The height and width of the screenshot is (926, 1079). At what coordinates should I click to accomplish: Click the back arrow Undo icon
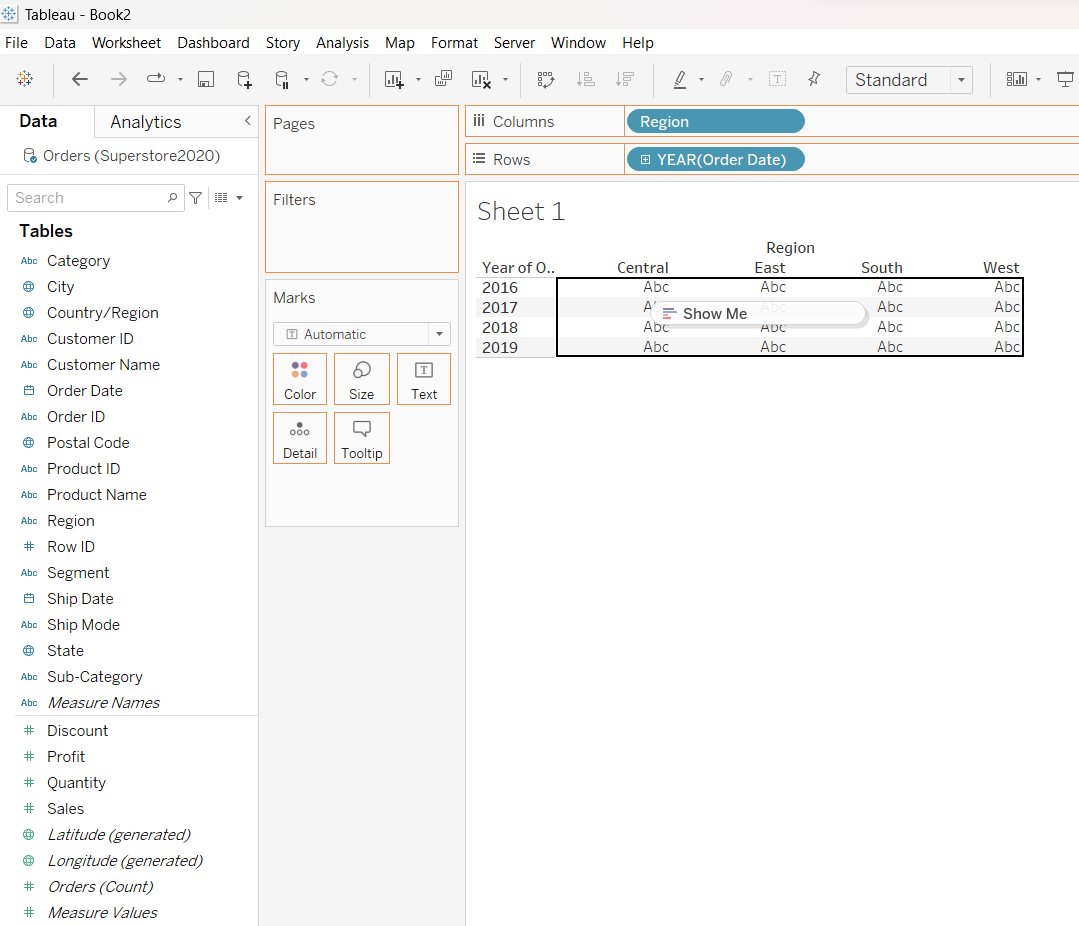click(80, 80)
